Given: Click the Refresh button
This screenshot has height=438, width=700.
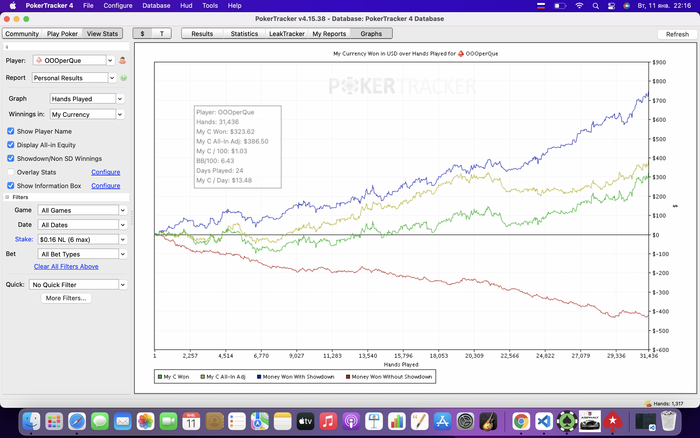Looking at the screenshot, I should coord(677,34).
